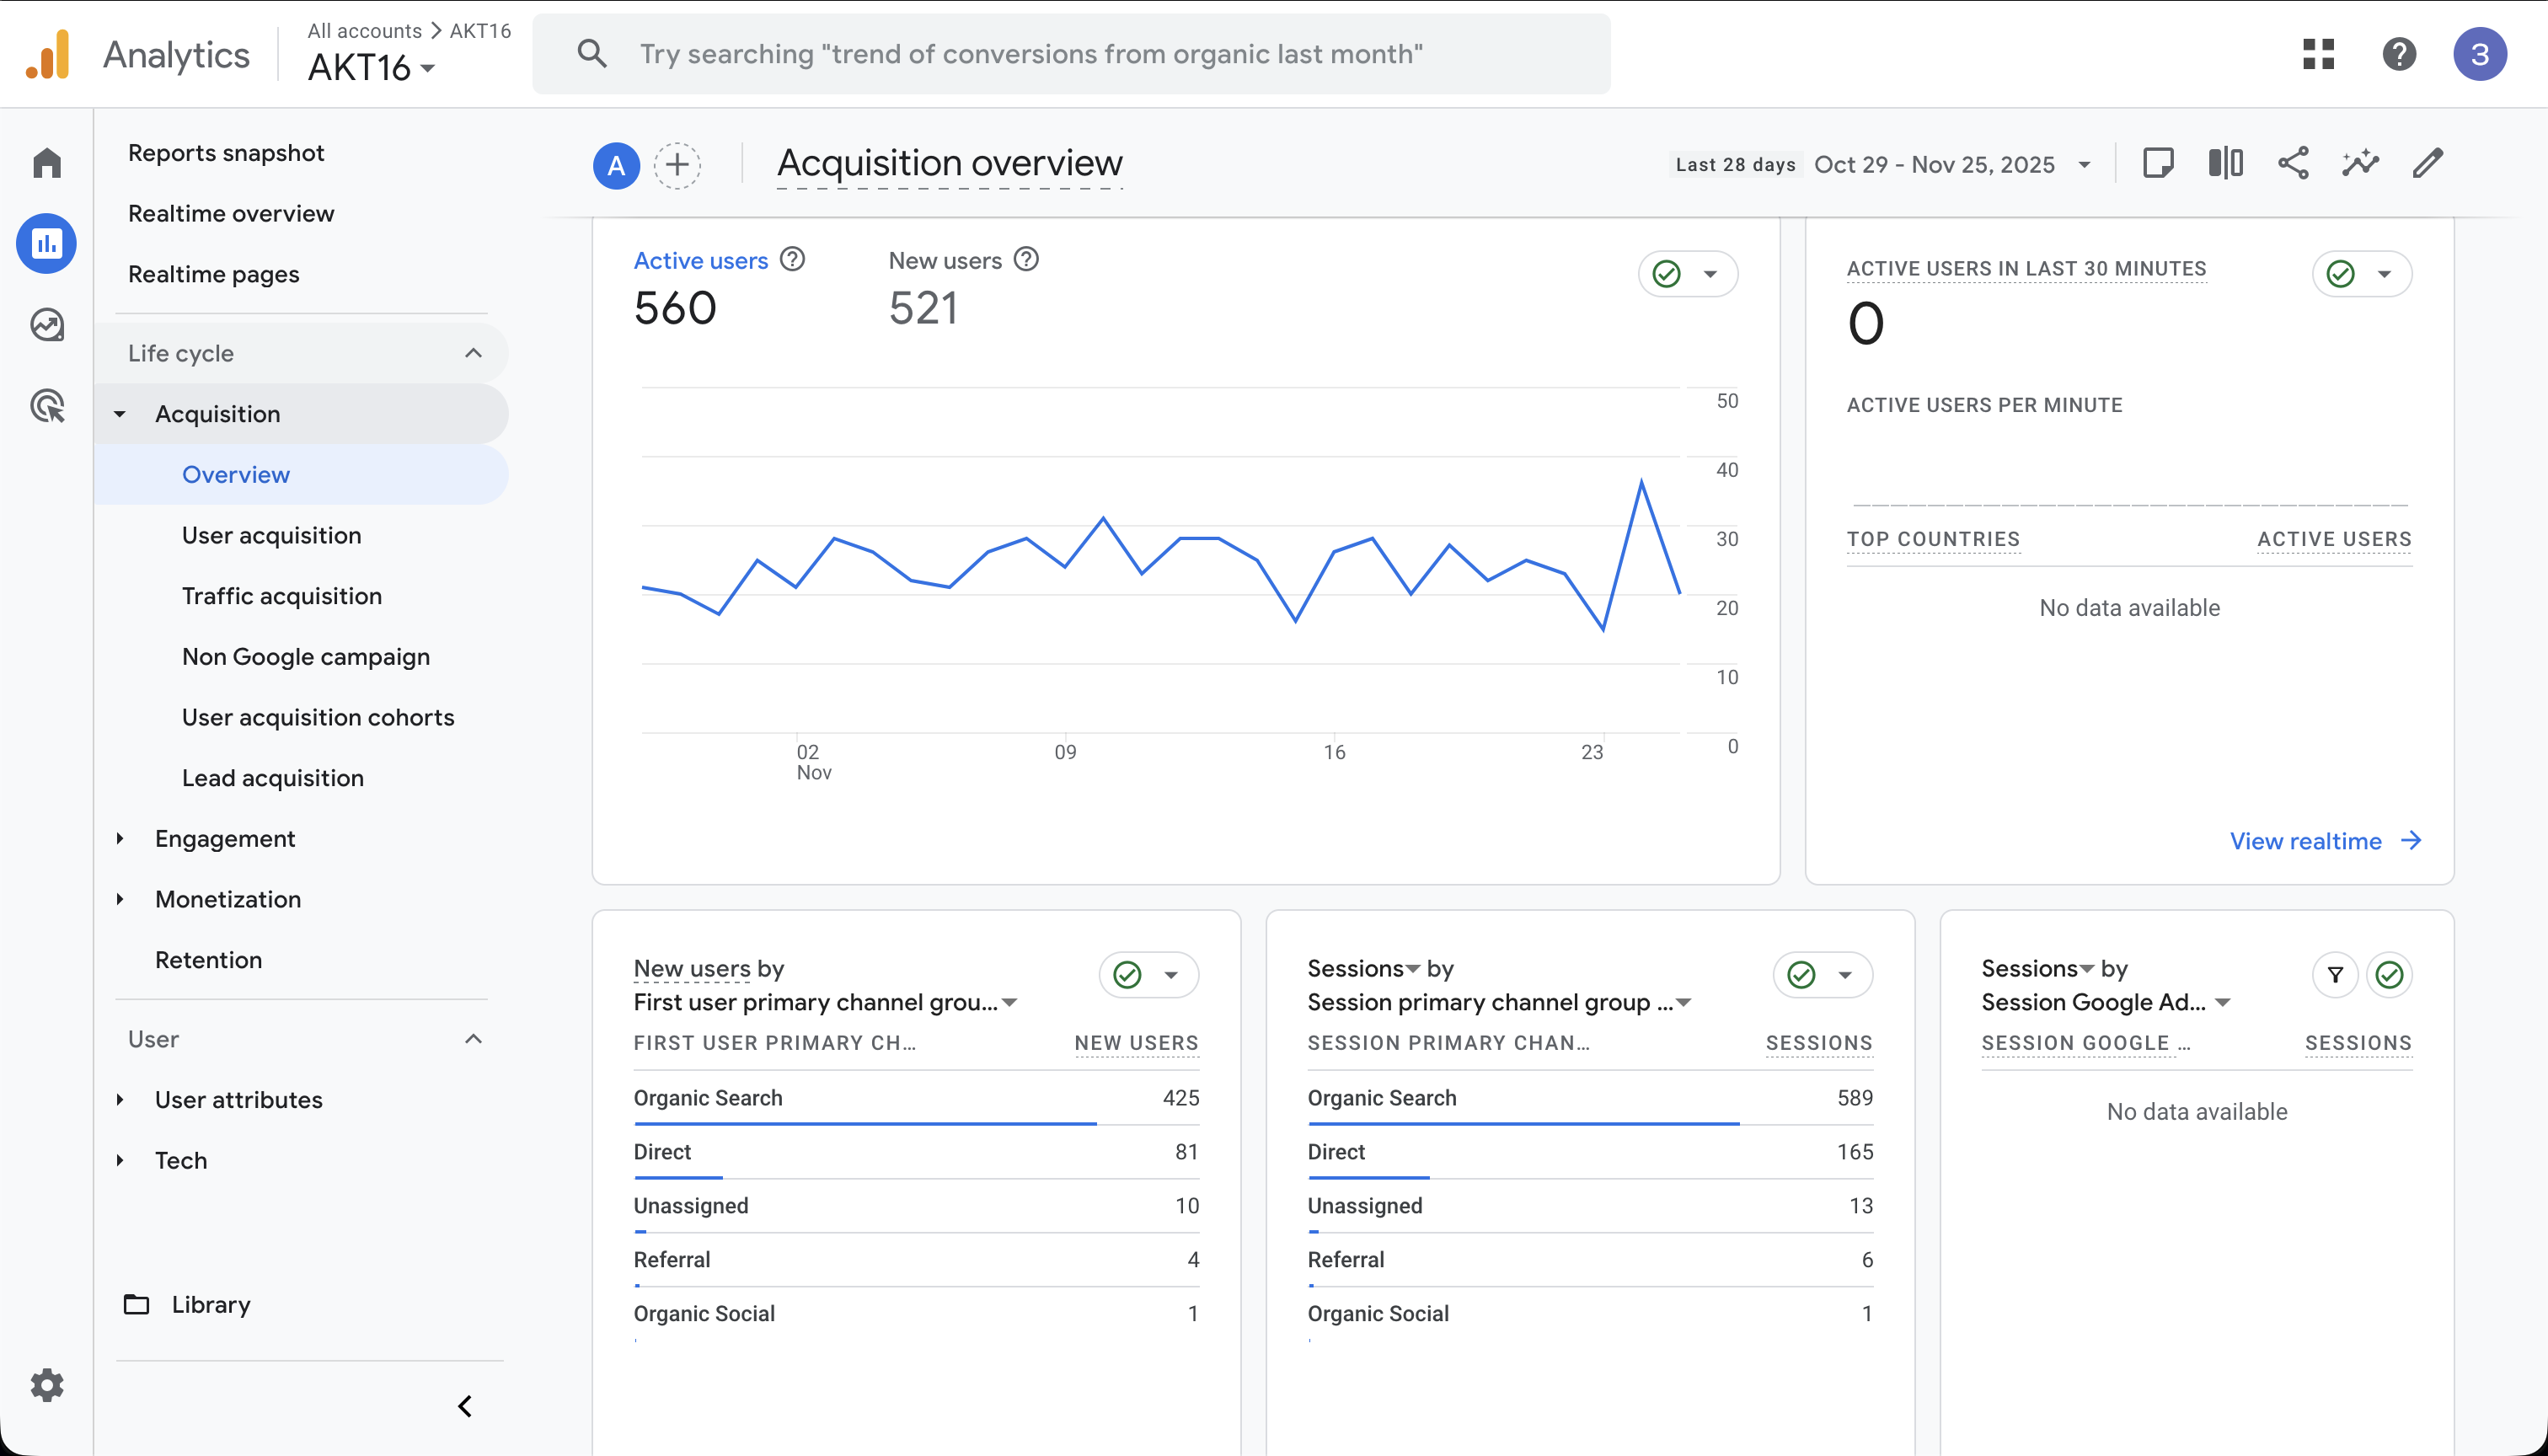Open the compare columns icon in toolbar
Viewport: 2548px width, 1456px height.
pyautogui.click(x=2225, y=163)
